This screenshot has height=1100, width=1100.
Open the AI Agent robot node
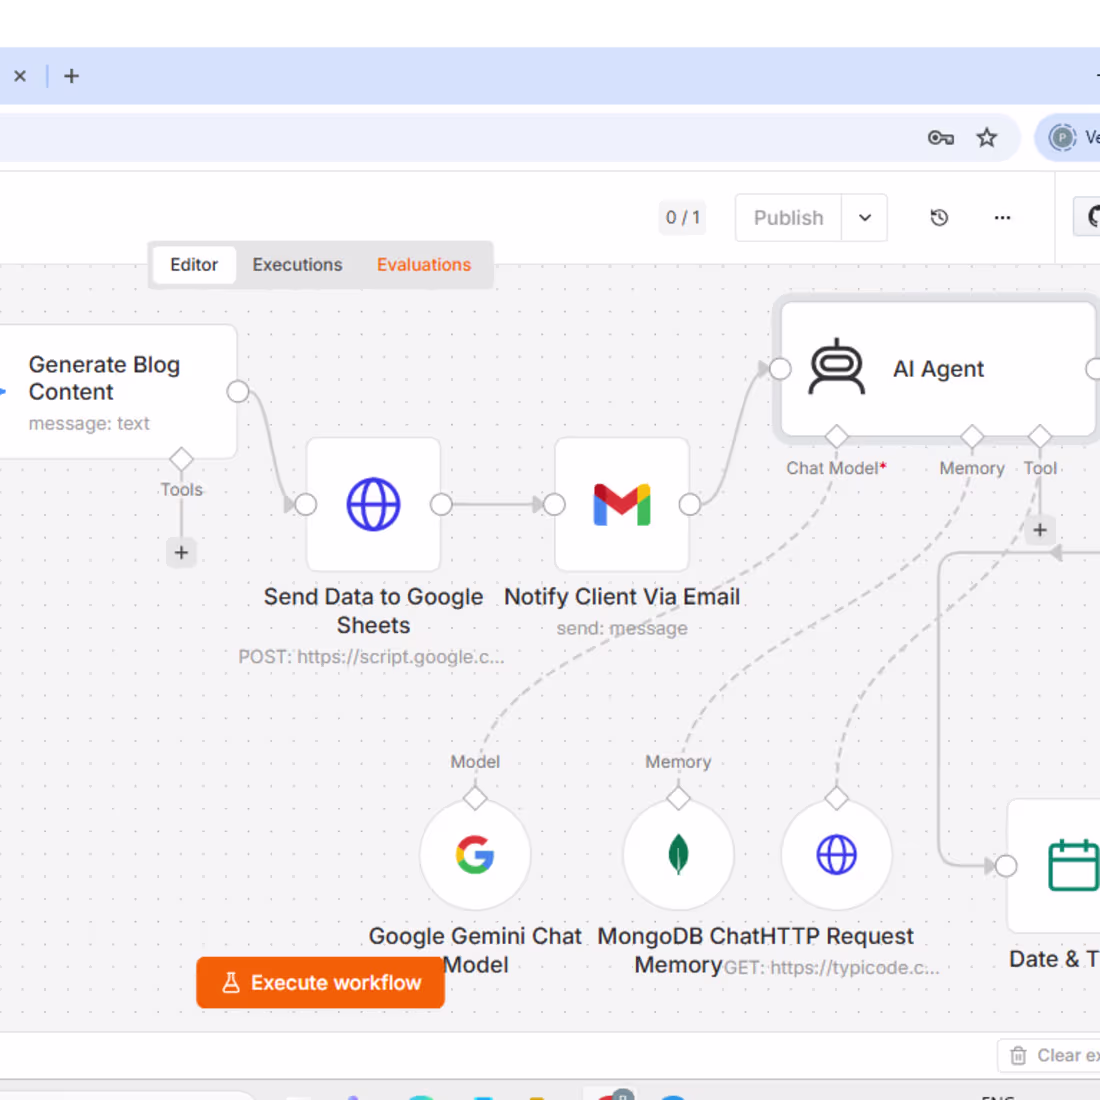coord(938,369)
